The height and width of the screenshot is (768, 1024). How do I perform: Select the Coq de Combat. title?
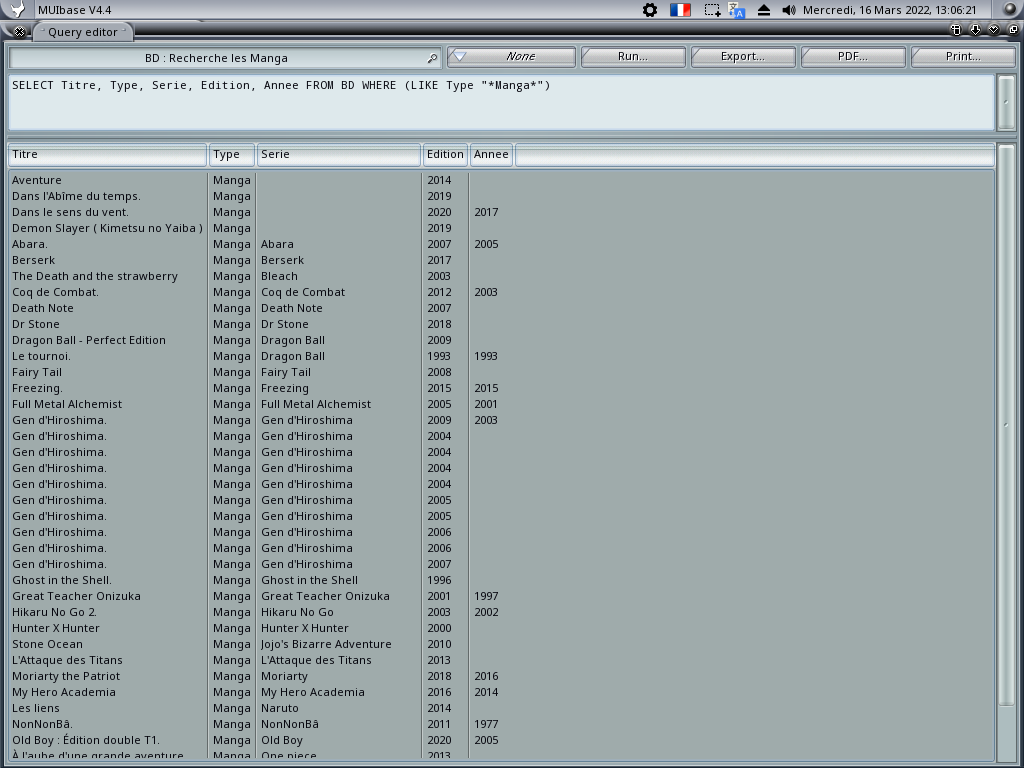[55, 292]
